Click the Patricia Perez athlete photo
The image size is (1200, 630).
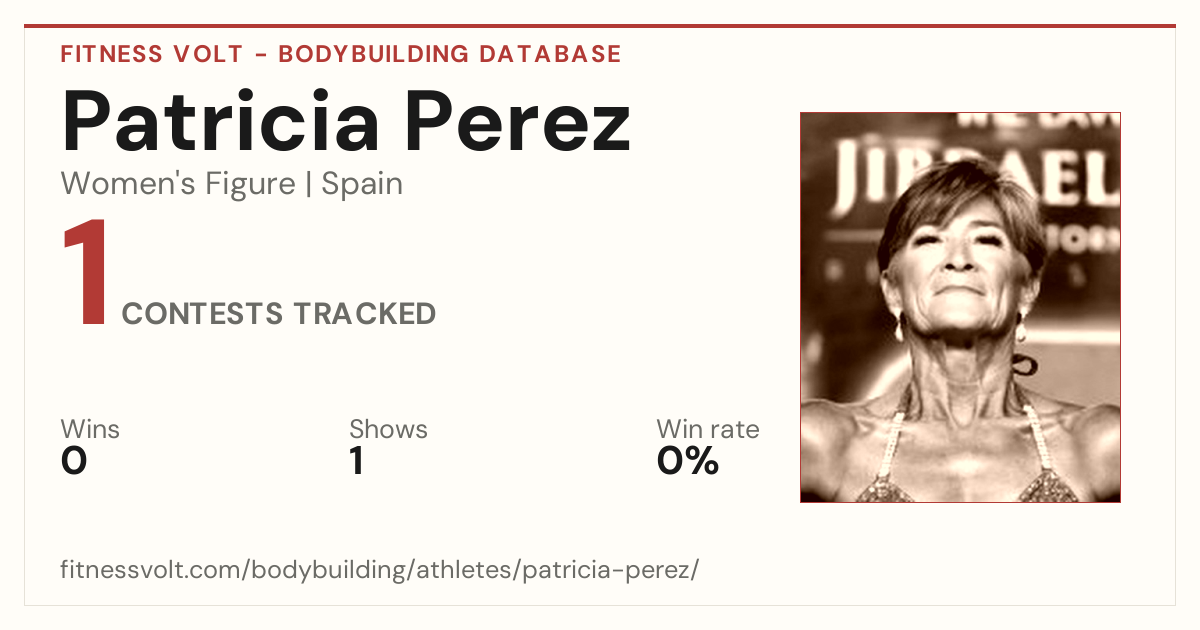coord(960,307)
